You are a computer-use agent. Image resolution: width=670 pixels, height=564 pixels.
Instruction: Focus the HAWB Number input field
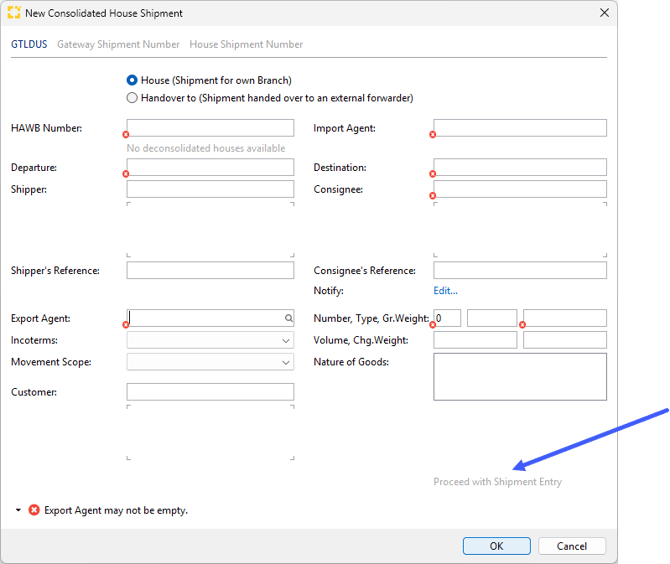pyautogui.click(x=210, y=128)
